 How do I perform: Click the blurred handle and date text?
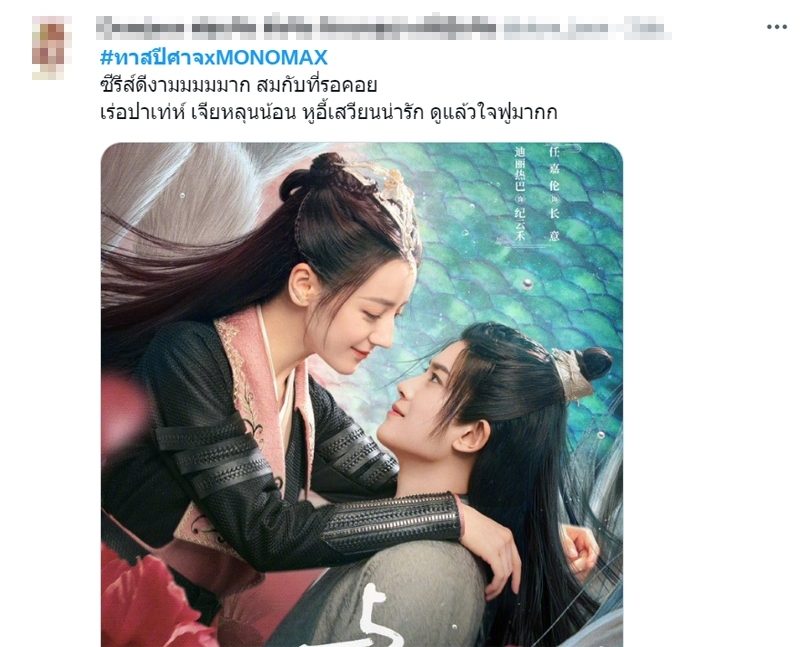coord(587,28)
